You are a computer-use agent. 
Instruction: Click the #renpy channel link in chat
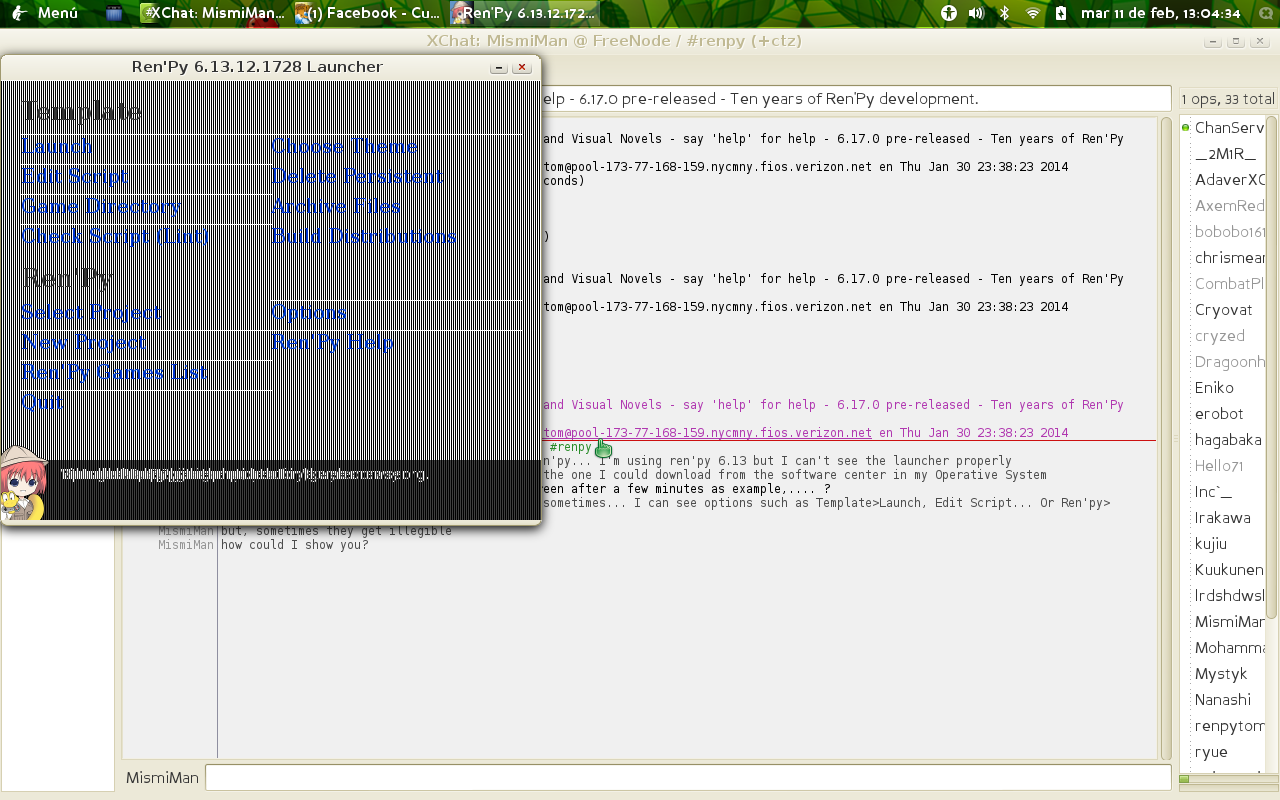tap(570, 447)
